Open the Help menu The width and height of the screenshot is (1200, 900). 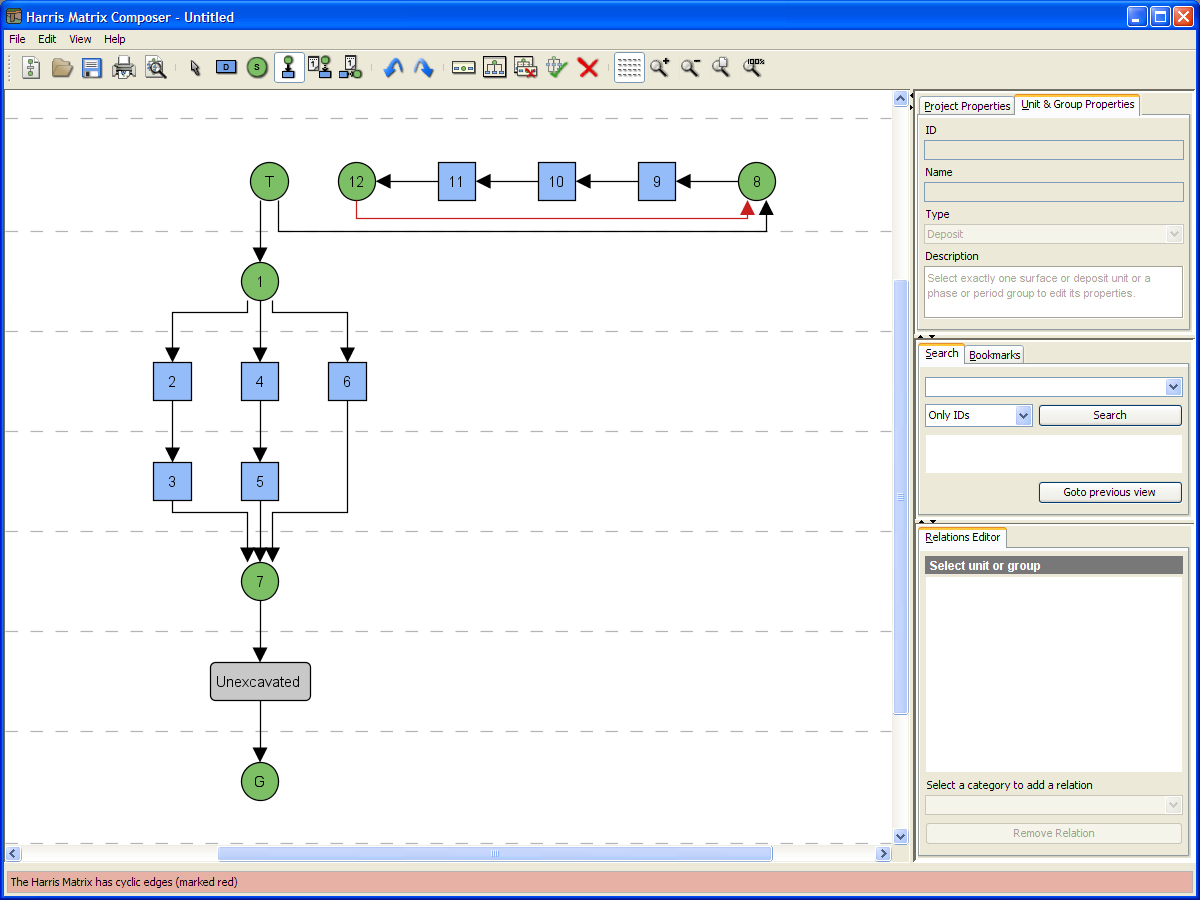coord(115,39)
